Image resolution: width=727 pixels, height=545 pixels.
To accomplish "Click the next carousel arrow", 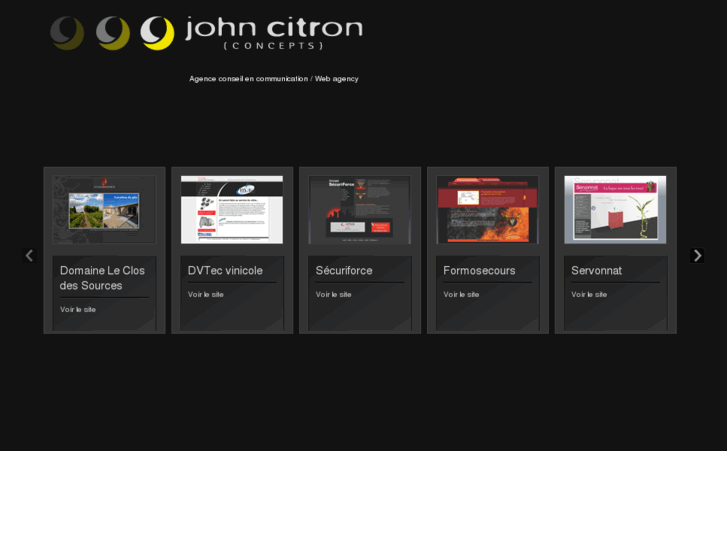I will click(x=697, y=256).
